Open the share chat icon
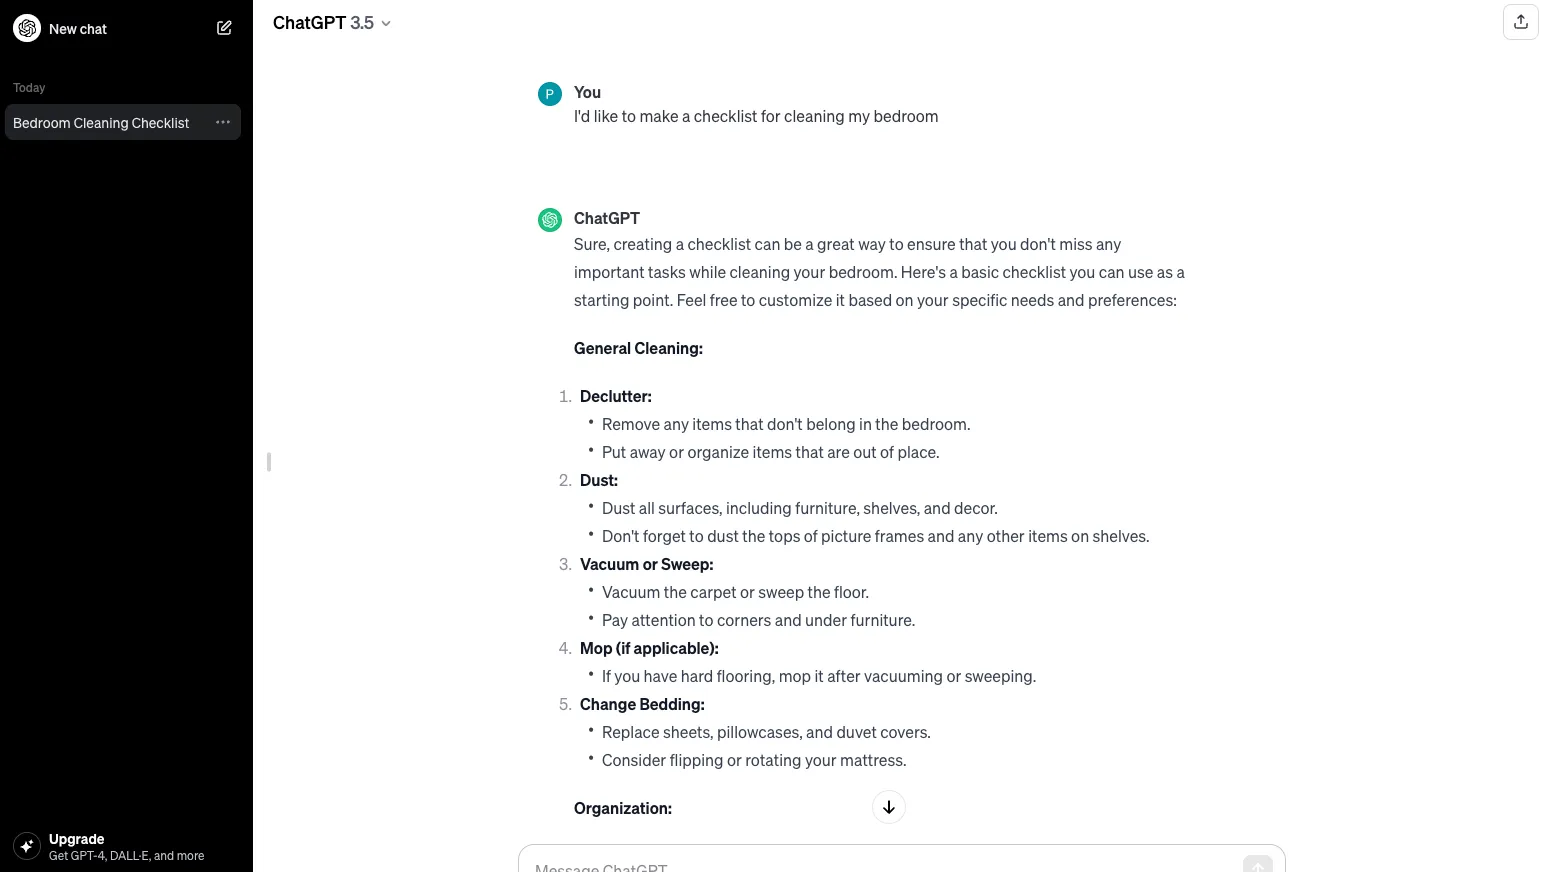1545x872 pixels. tap(1520, 22)
